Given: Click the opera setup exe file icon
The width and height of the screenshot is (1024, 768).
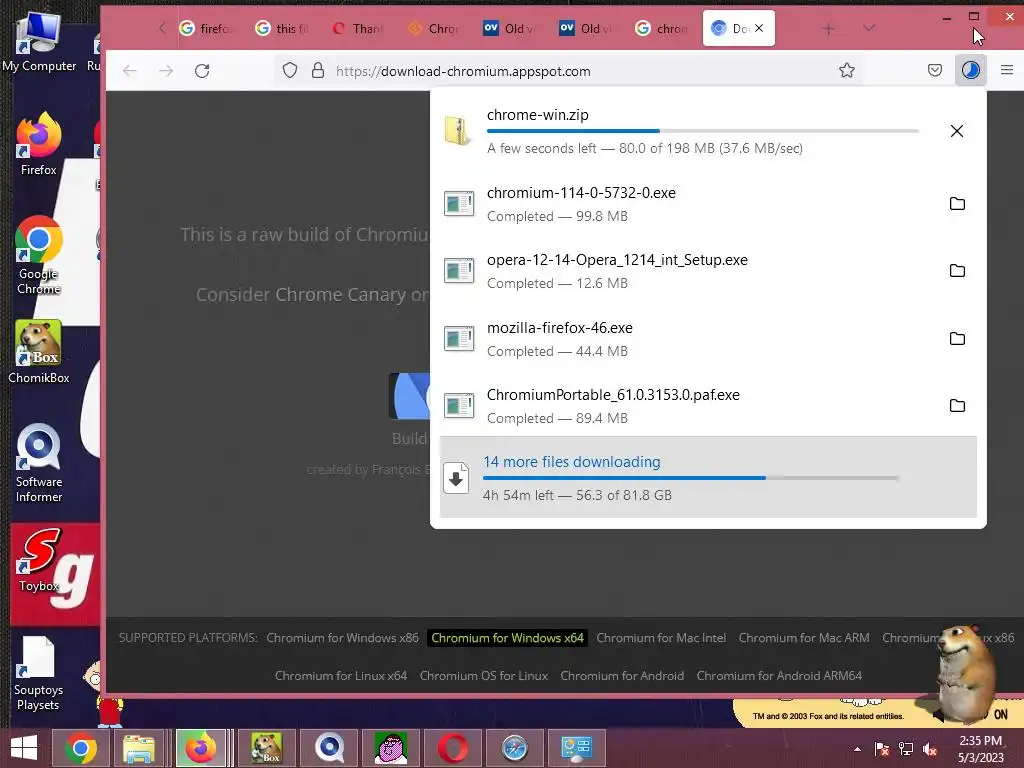Looking at the screenshot, I should (x=458, y=271).
